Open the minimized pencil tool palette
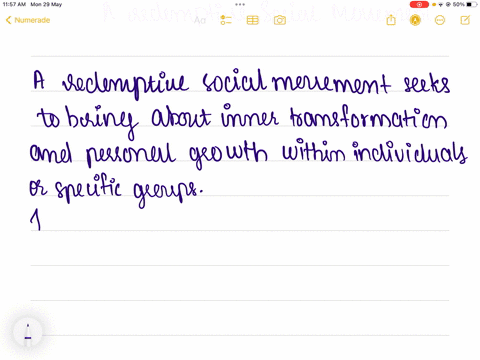Image resolution: width=480 pixels, height=360 pixels. click(28, 332)
